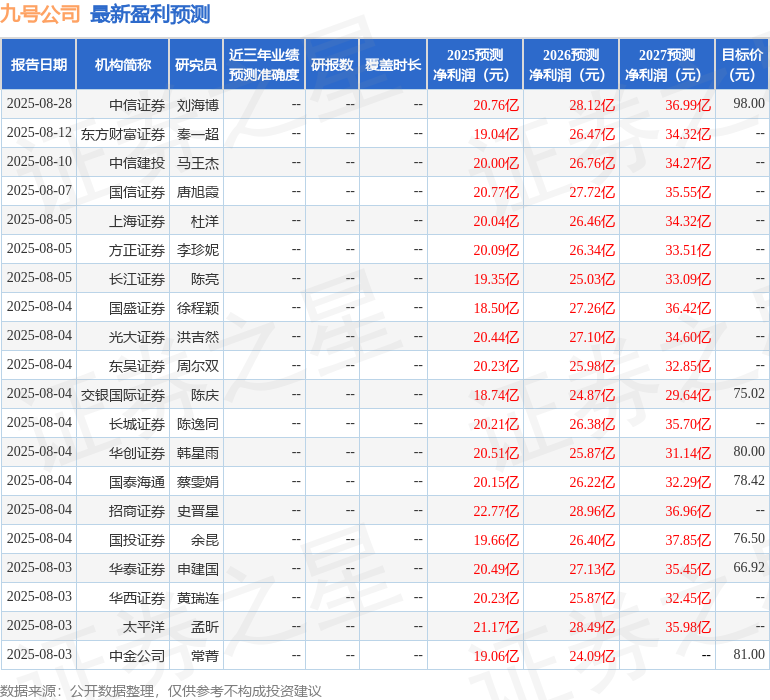This screenshot has width=770, height=700.
Task: Click the 22.77亿 profit forecast value
Action: pos(496,511)
